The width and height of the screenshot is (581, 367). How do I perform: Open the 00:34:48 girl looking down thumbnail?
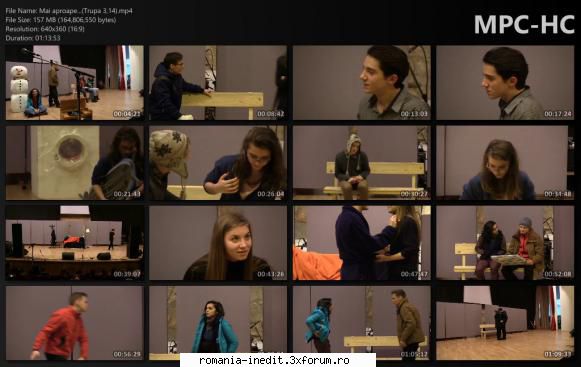[505, 163]
